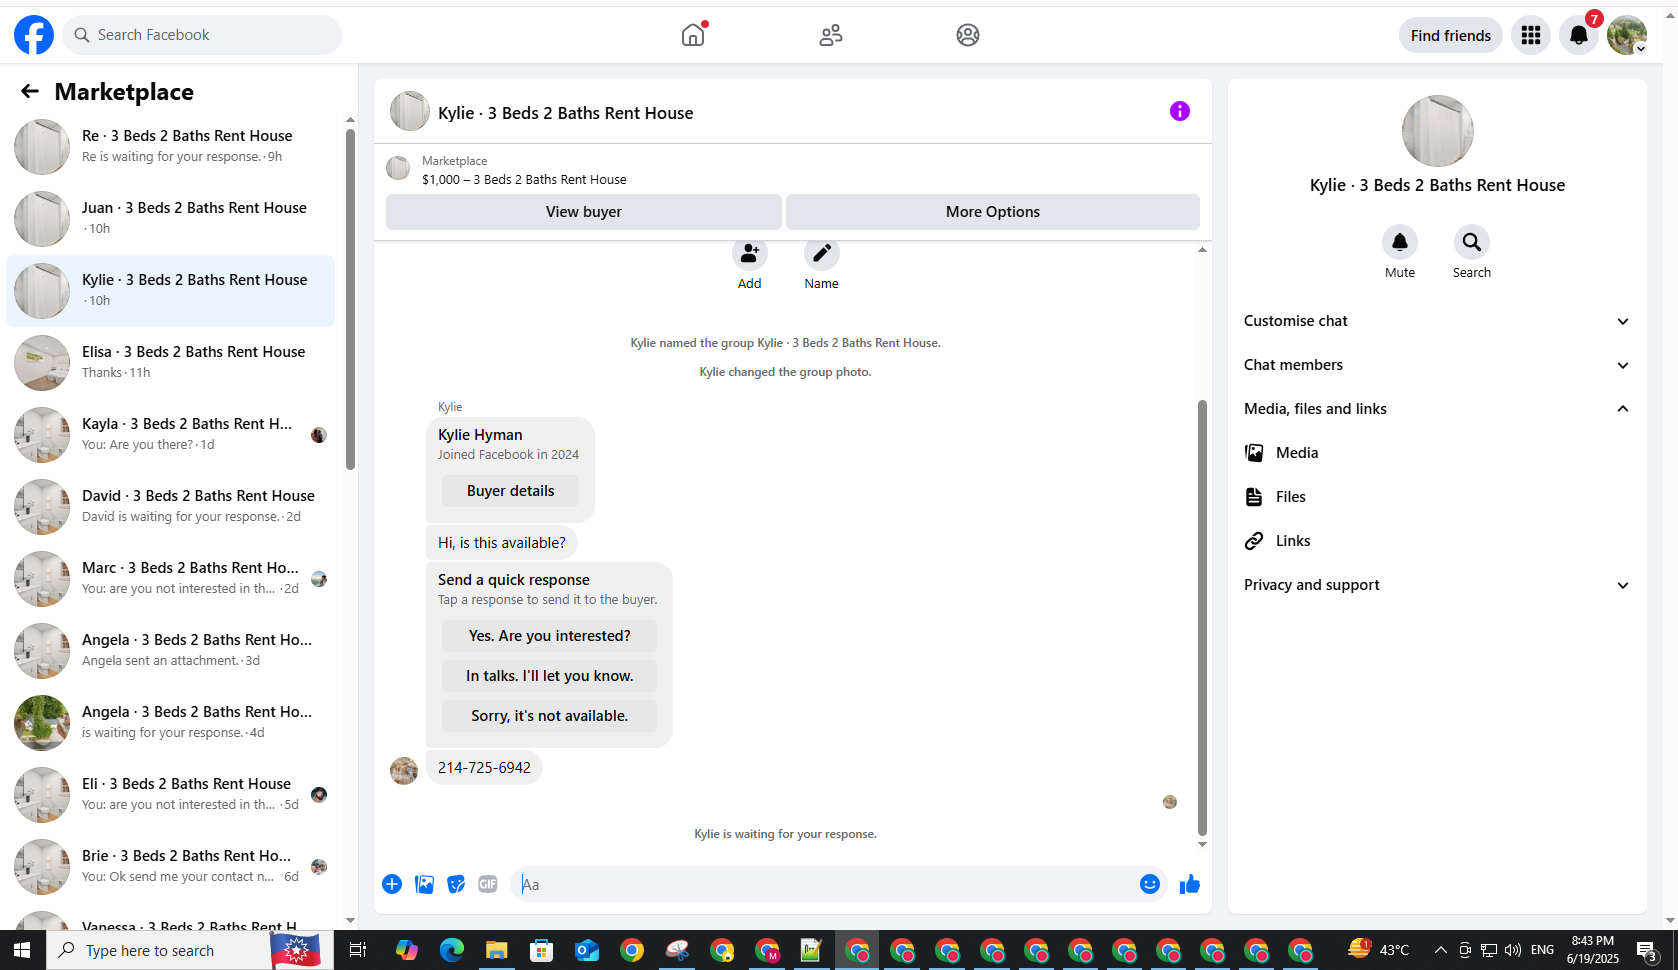Screen dimensions: 1678x970
Task: Choose a GIF
Action: pyautogui.click(x=488, y=884)
